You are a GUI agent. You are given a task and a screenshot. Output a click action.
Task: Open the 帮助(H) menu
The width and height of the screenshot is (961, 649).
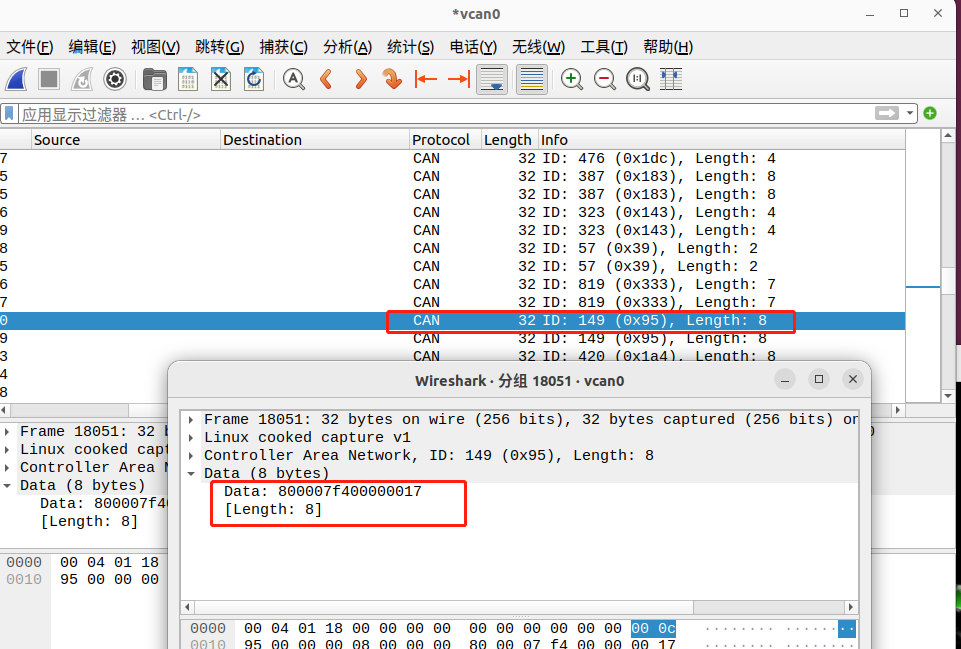tap(668, 47)
